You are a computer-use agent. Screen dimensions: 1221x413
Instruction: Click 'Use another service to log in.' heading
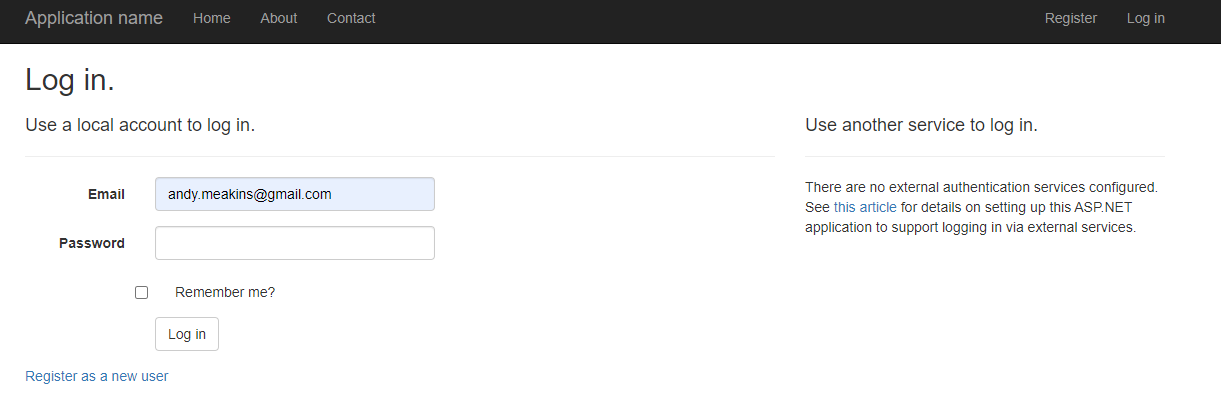921,126
